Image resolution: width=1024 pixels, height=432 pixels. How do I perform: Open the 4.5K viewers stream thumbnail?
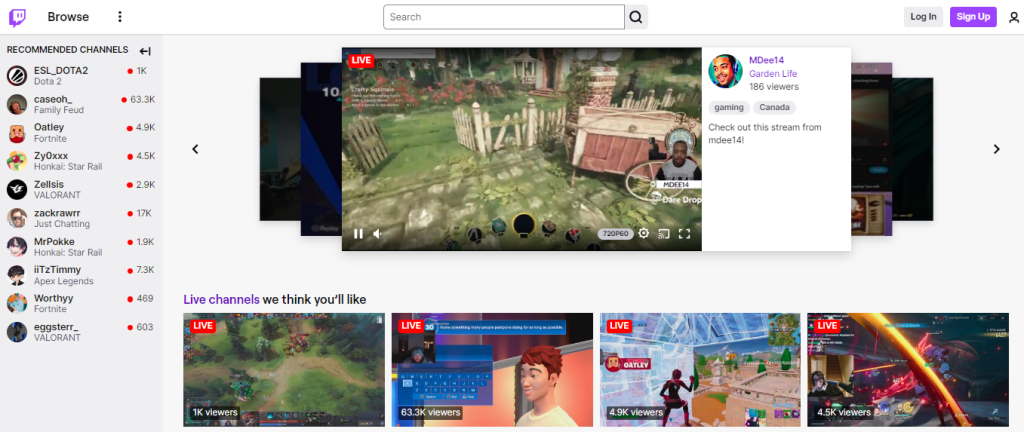pyautogui.click(x=908, y=370)
